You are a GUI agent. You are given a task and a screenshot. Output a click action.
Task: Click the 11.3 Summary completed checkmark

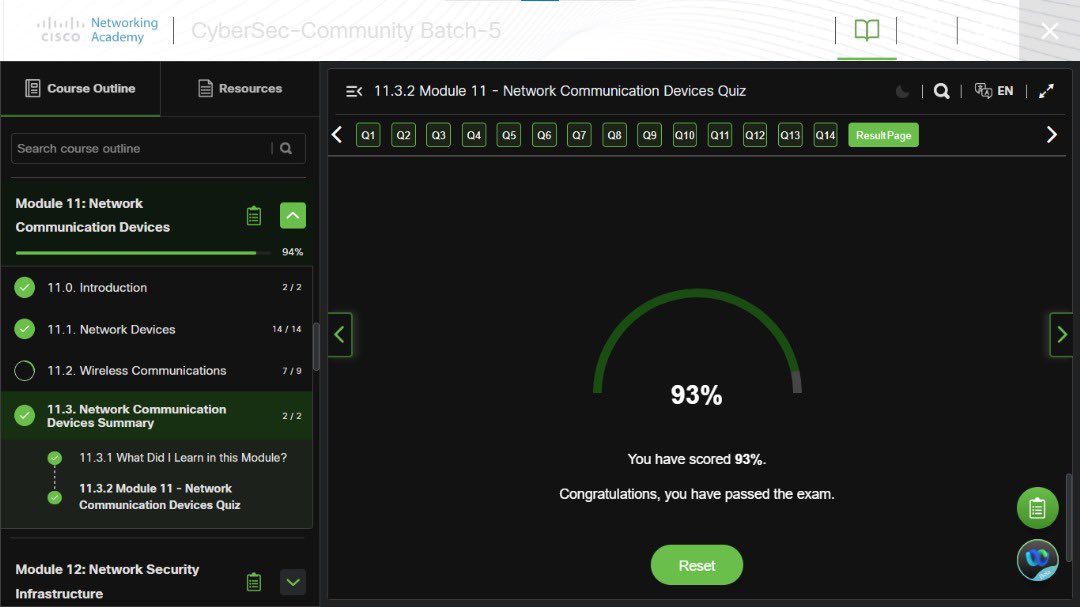coord(25,415)
